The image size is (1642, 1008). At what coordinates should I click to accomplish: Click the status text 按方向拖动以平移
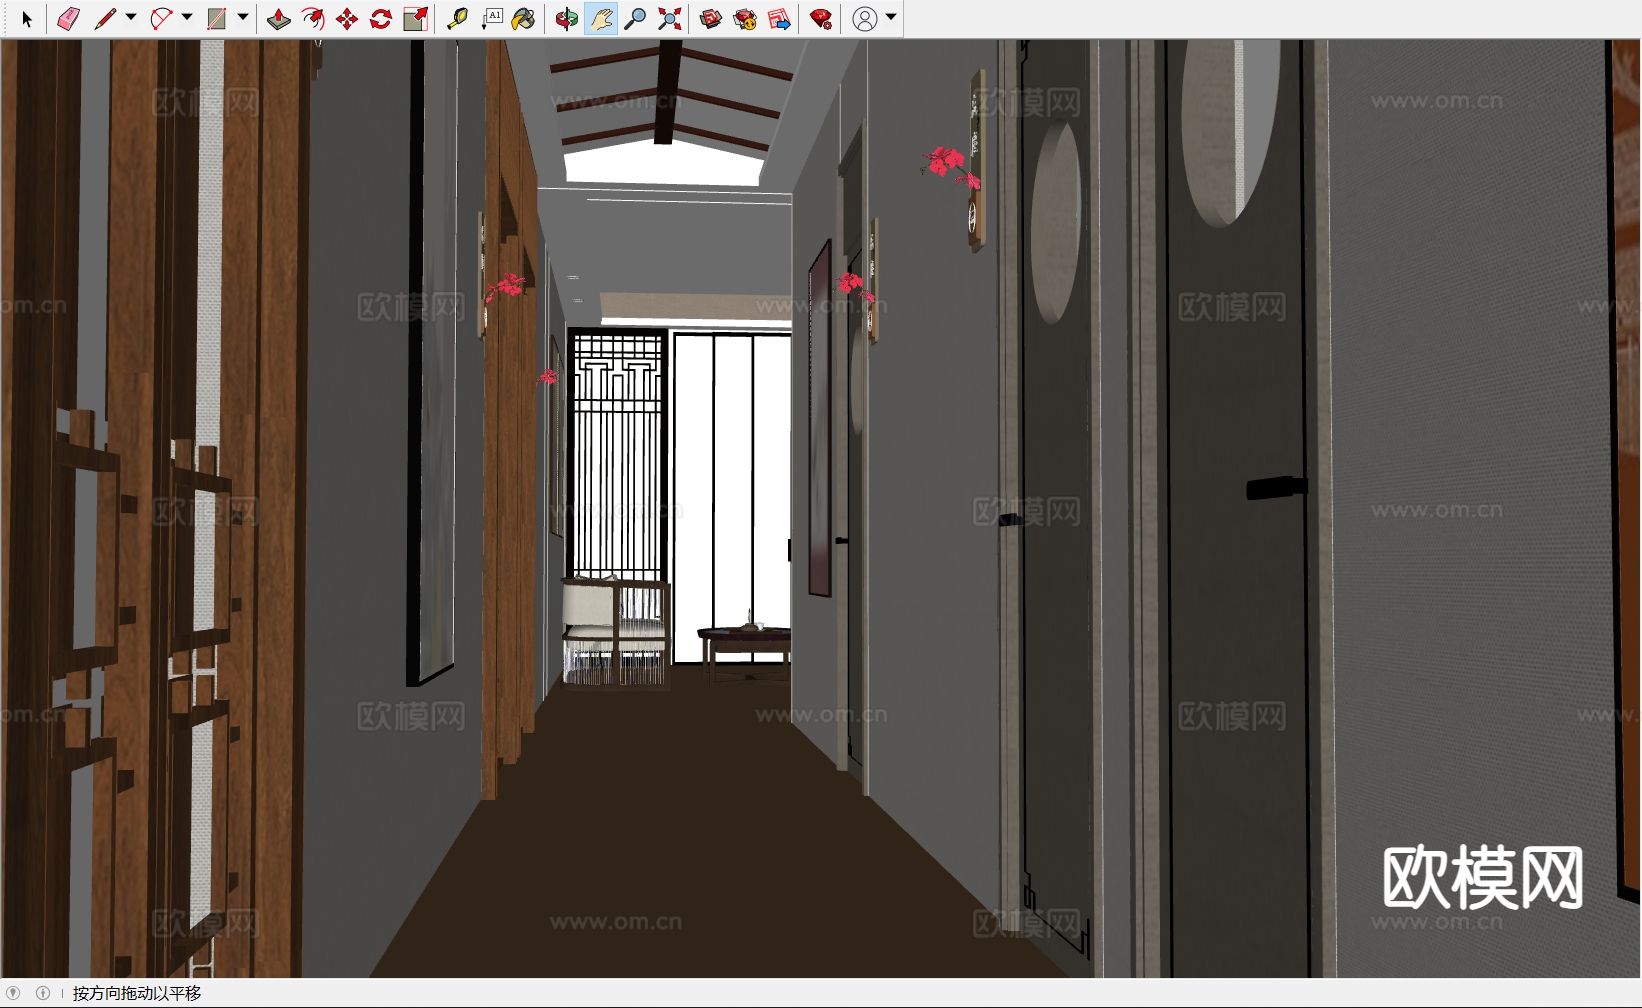click(x=137, y=993)
